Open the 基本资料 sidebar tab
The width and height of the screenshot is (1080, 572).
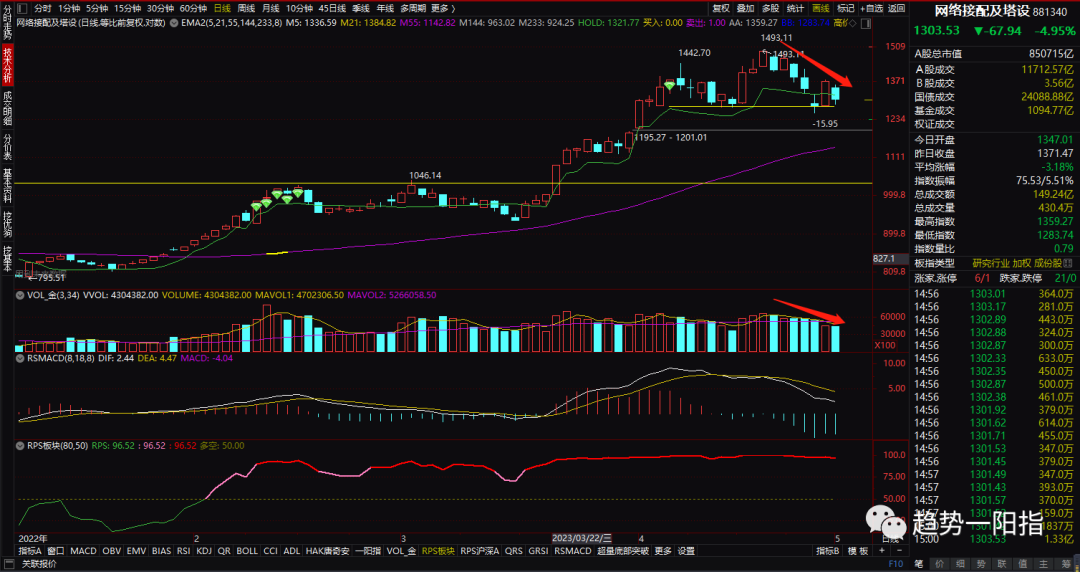pos(8,186)
